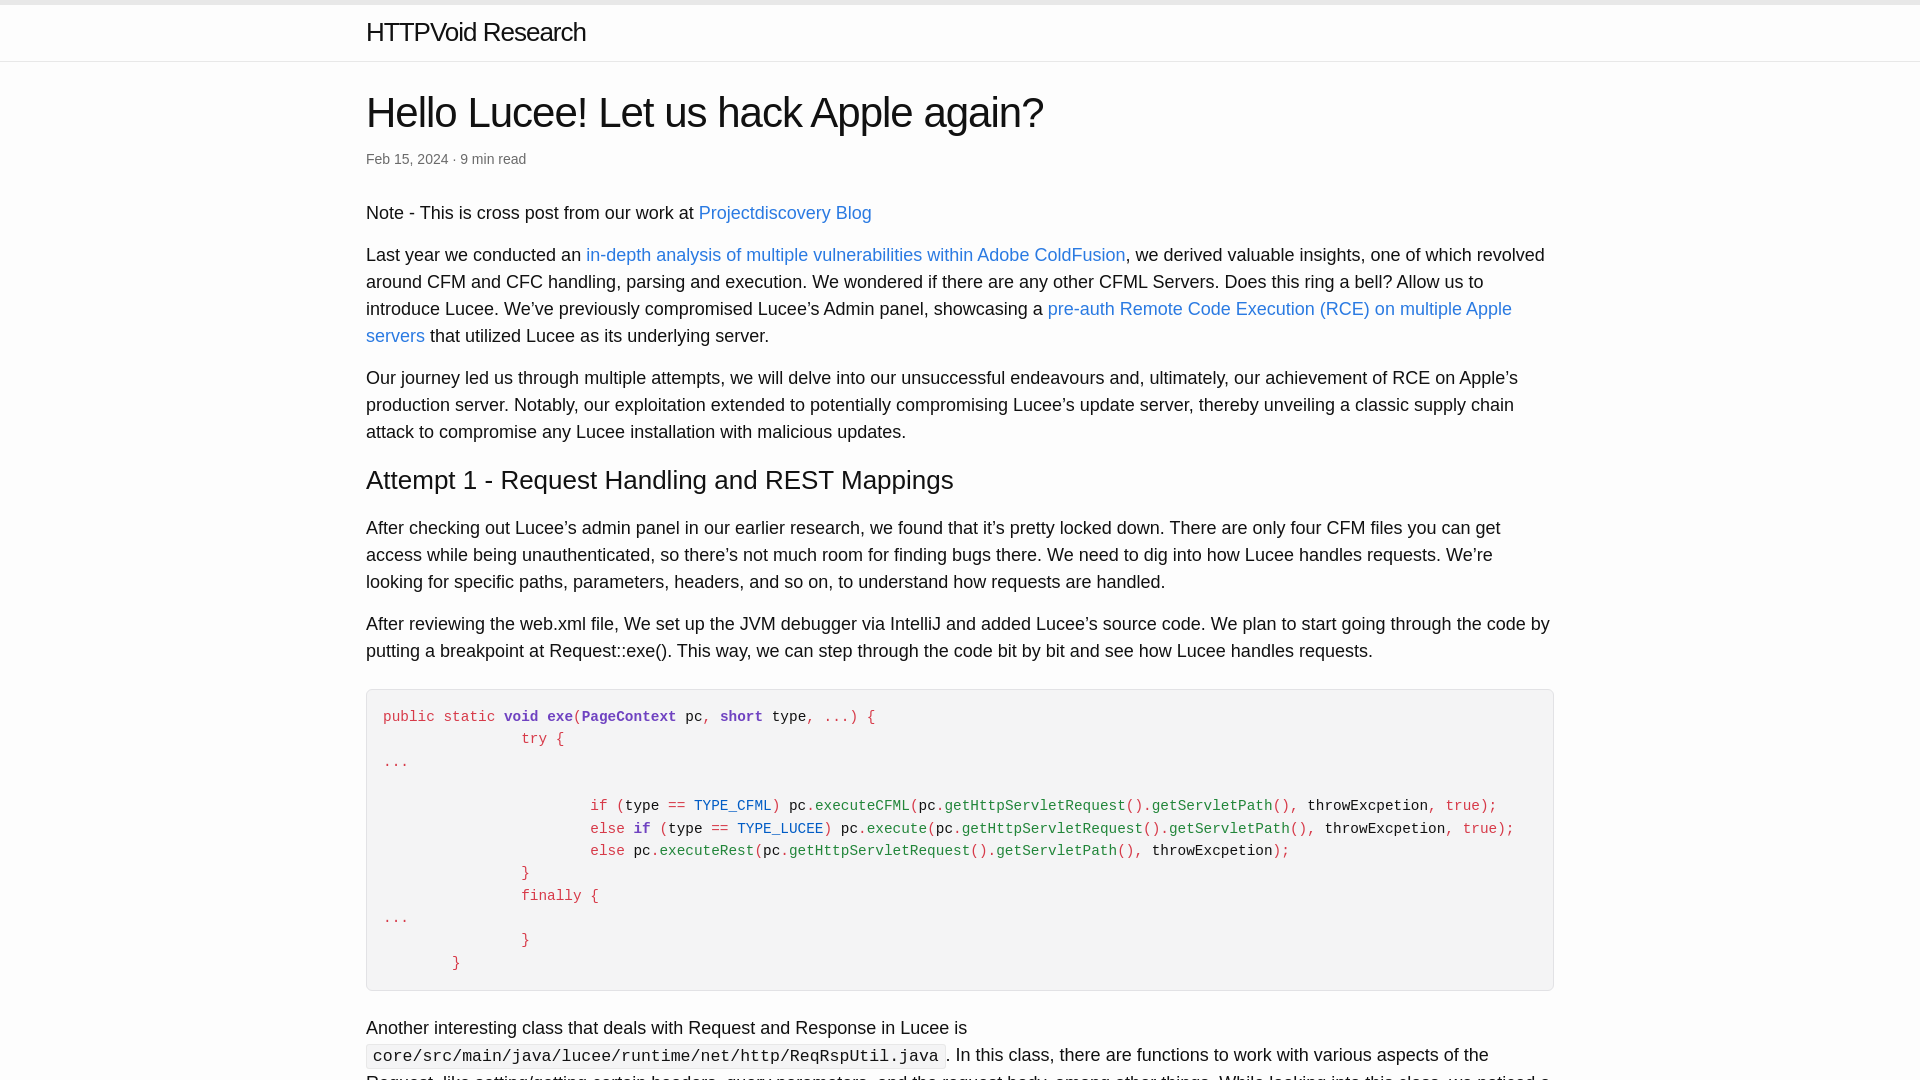Click the finally { code line

(x=560, y=896)
